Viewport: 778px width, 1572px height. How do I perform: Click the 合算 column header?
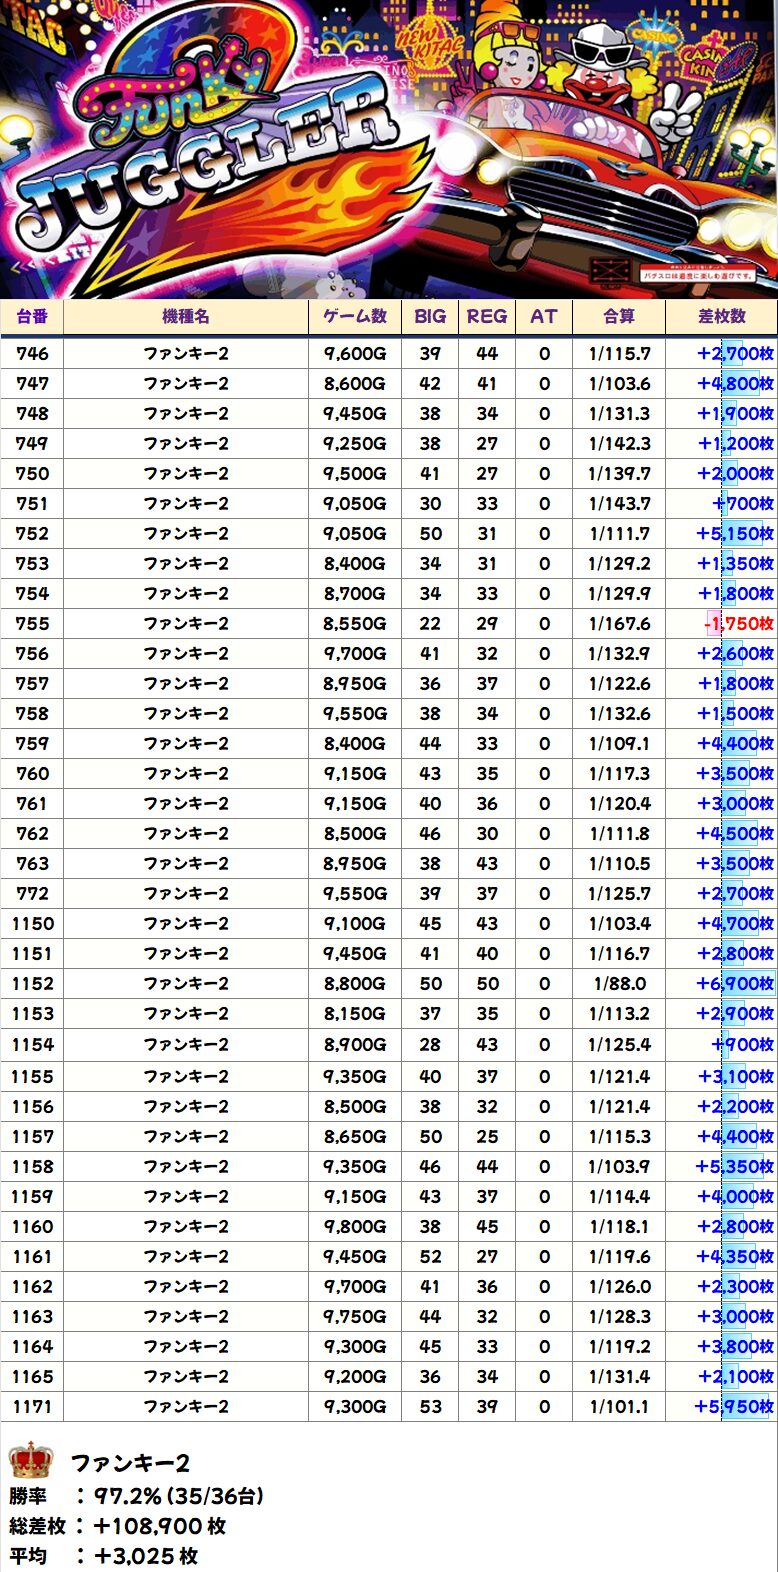pos(619,316)
